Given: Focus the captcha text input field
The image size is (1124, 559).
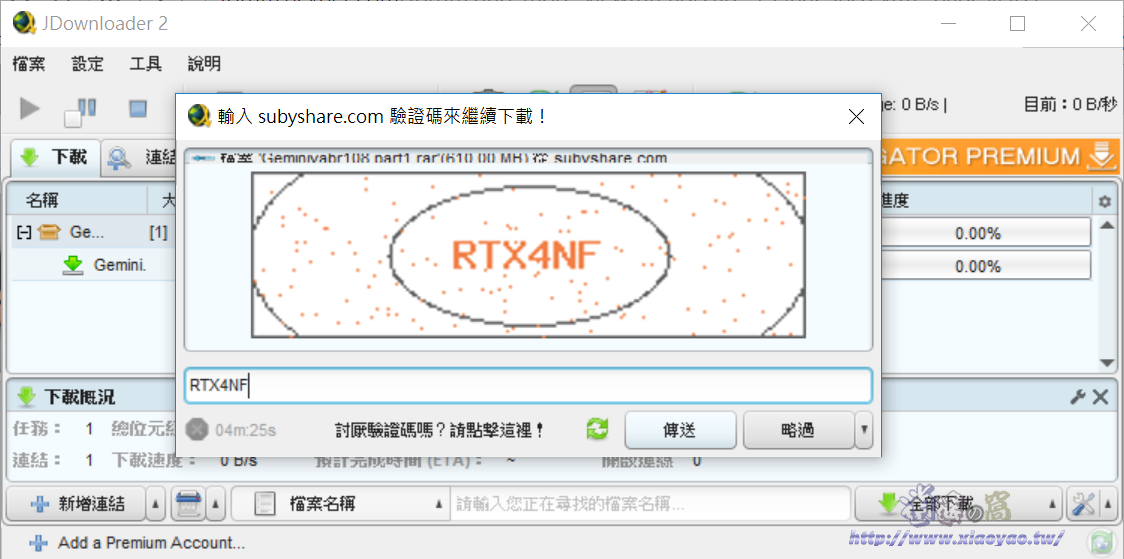Looking at the screenshot, I should (x=528, y=386).
